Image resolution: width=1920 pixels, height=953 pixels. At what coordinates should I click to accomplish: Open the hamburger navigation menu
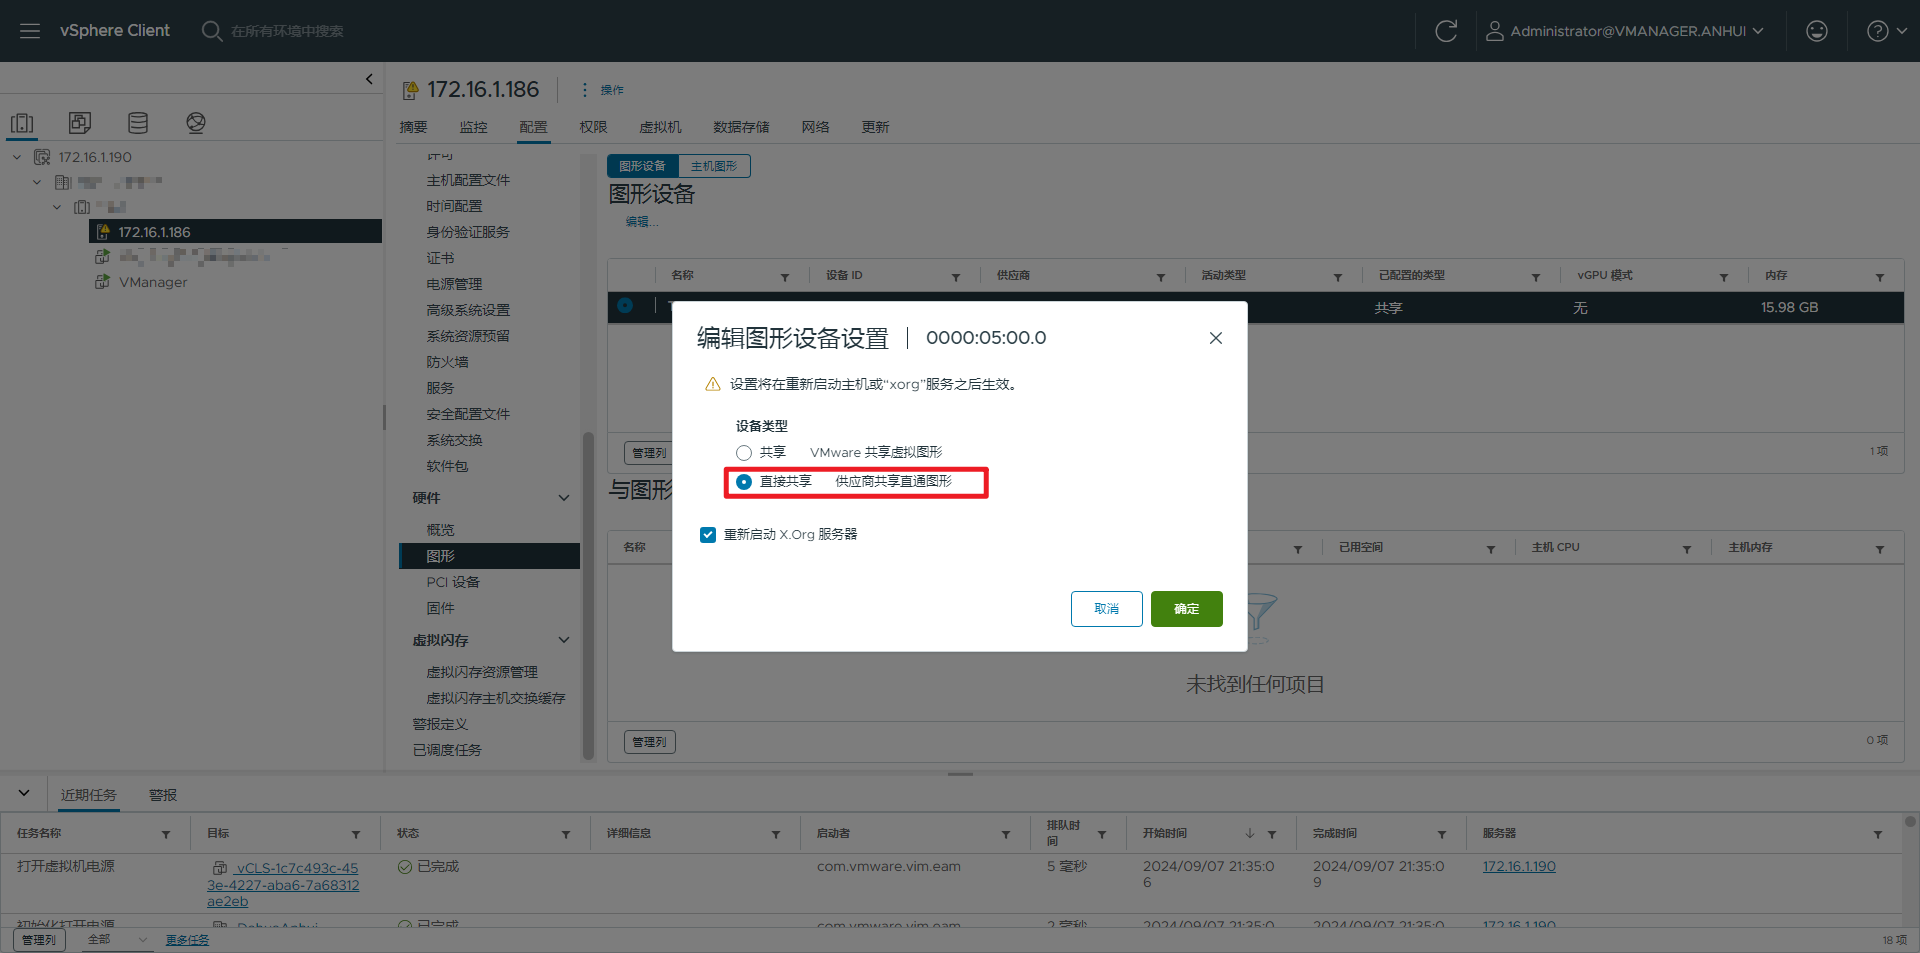(x=30, y=31)
